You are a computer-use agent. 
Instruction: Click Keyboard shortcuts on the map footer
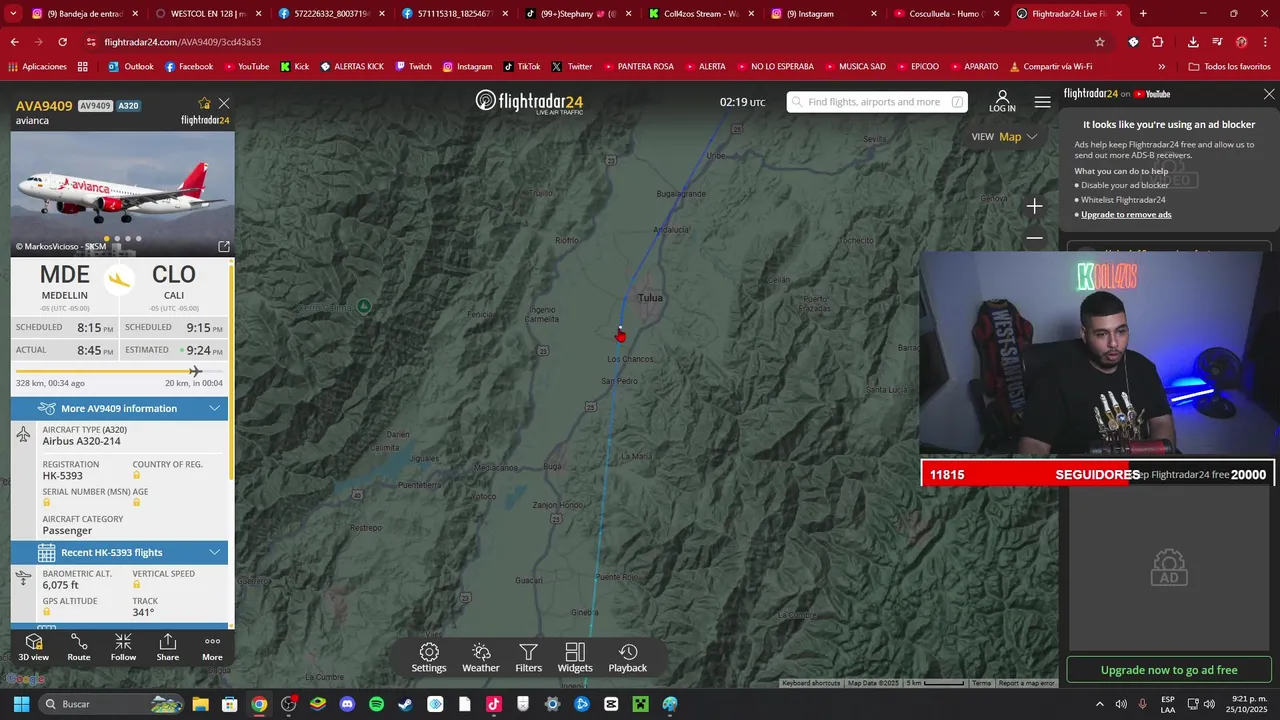[x=811, y=683]
